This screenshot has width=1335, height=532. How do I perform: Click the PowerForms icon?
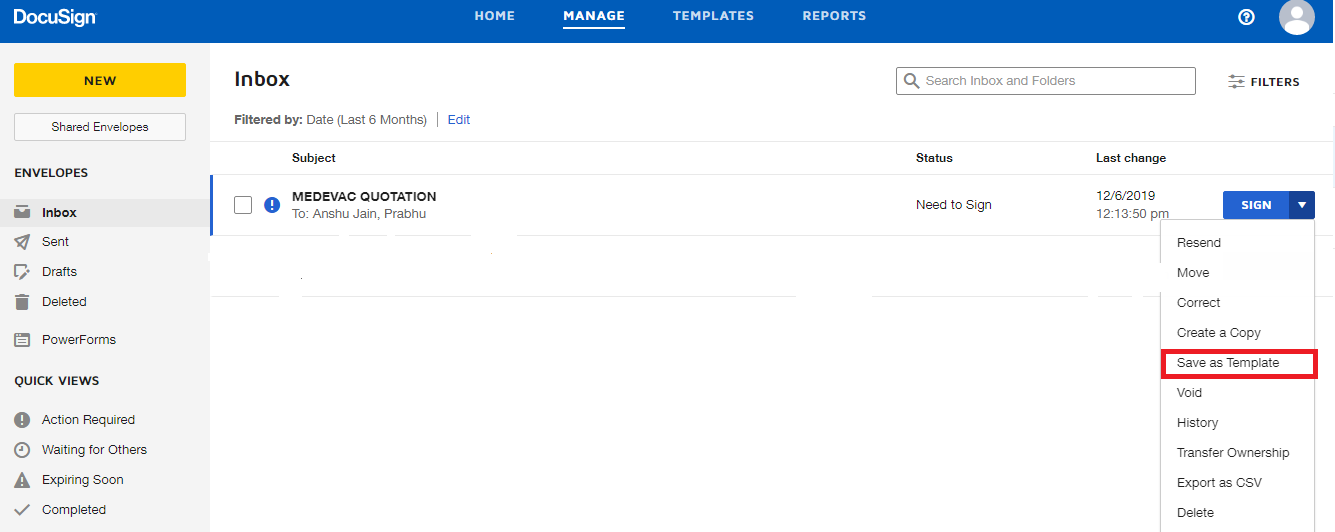(22, 340)
